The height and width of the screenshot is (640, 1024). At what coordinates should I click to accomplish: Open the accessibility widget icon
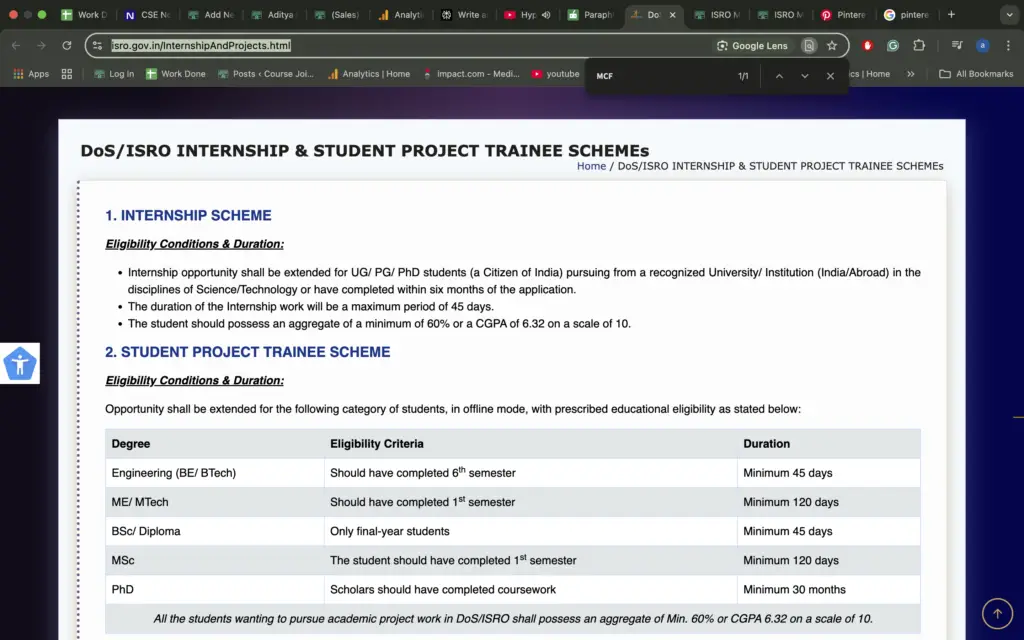[x=20, y=364]
